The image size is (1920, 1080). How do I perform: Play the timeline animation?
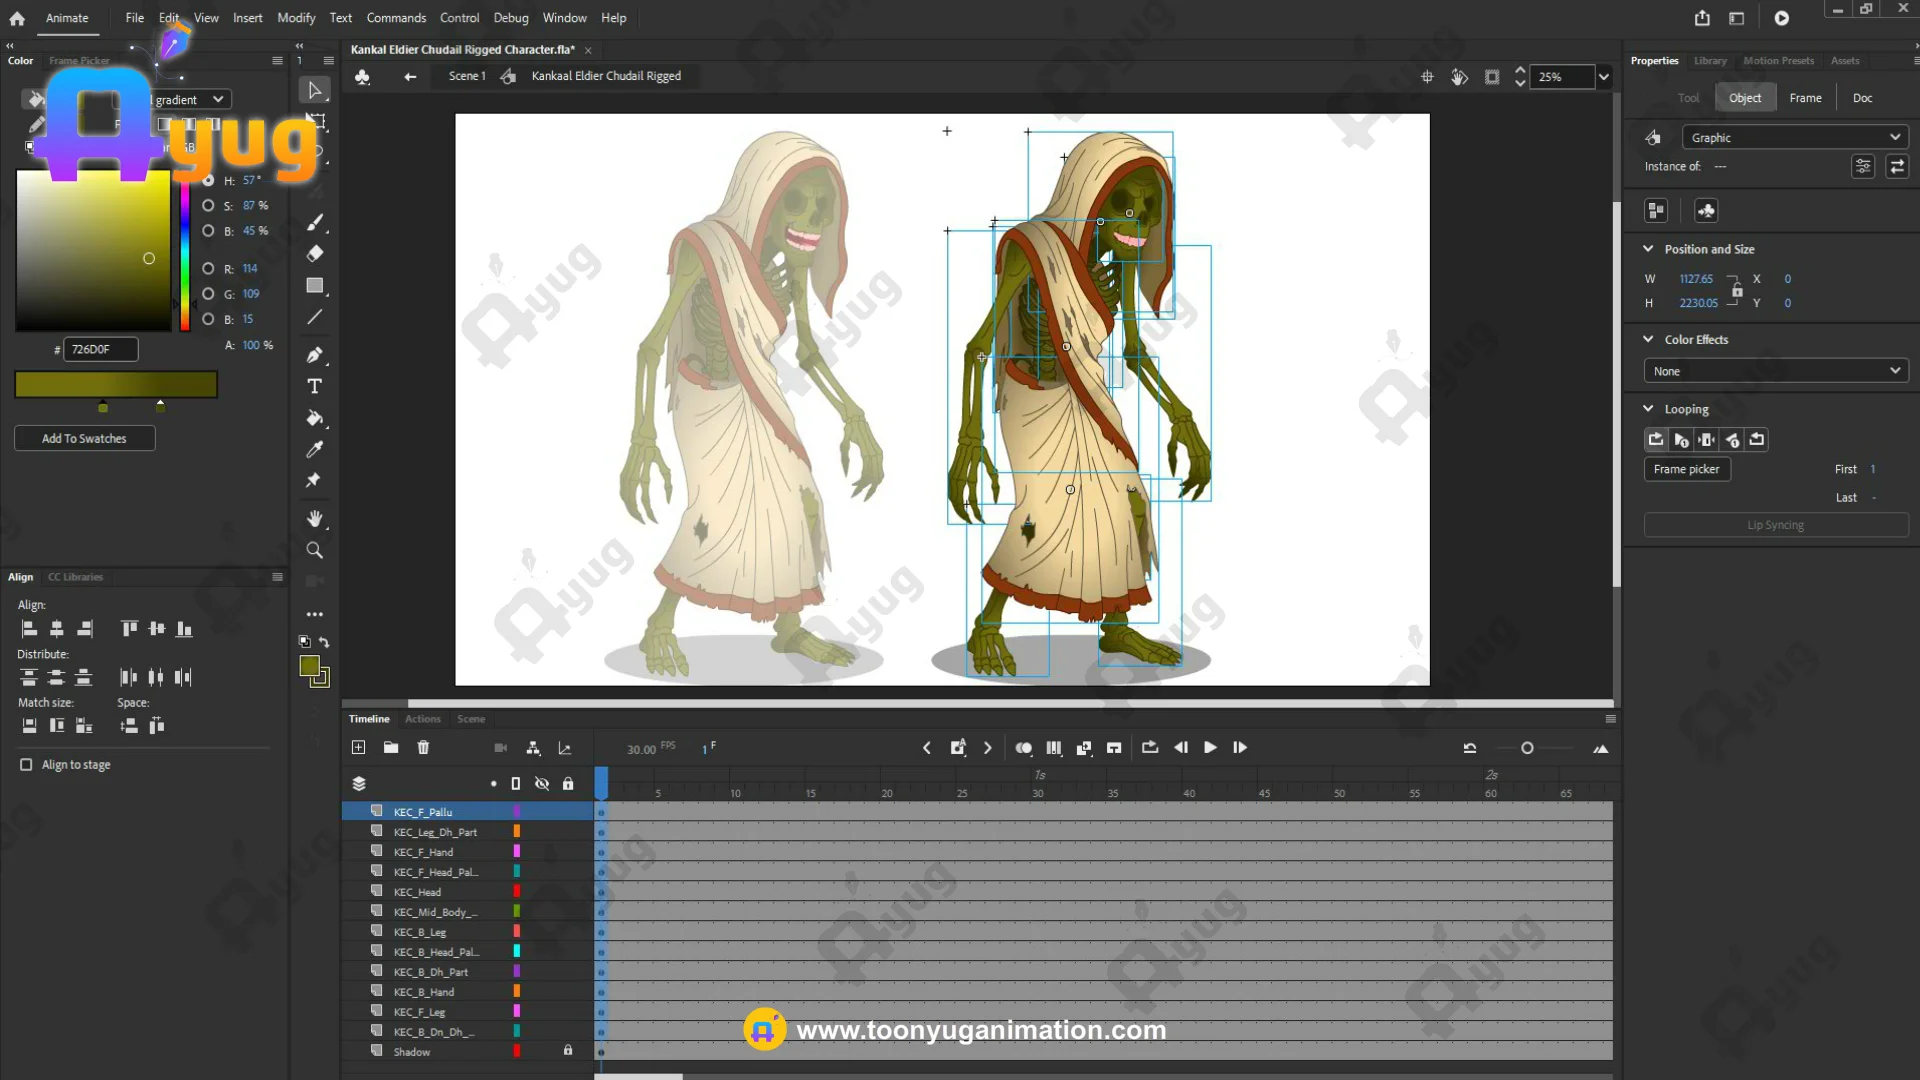[x=1210, y=748]
